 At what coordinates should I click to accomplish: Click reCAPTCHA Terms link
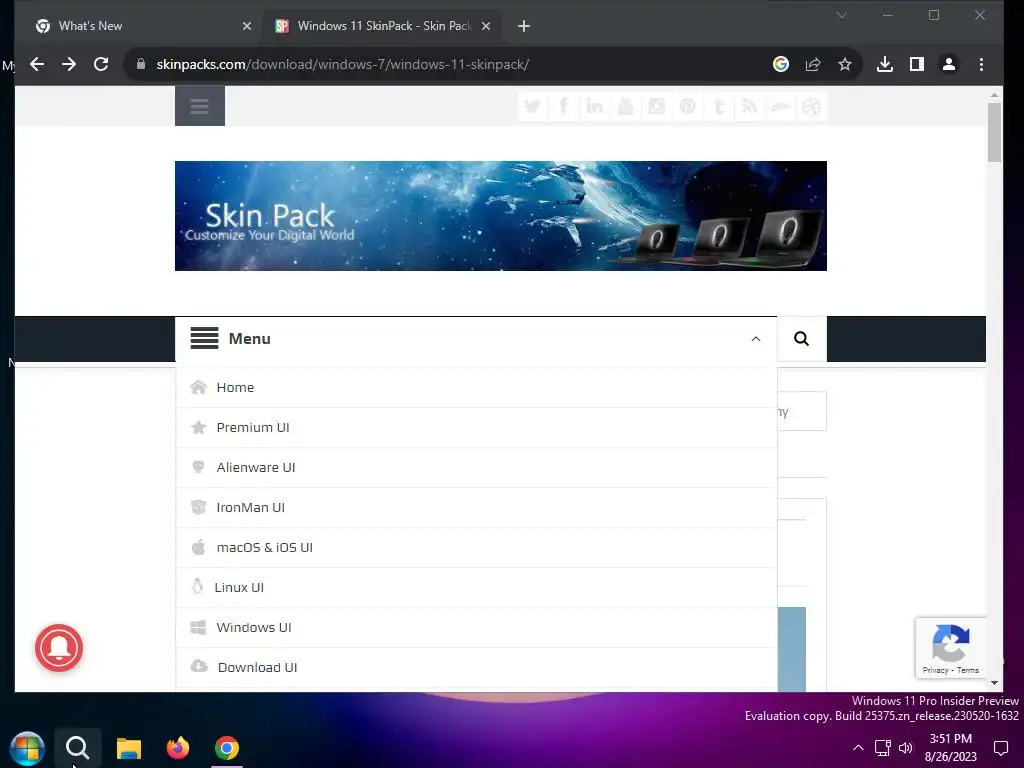point(968,670)
